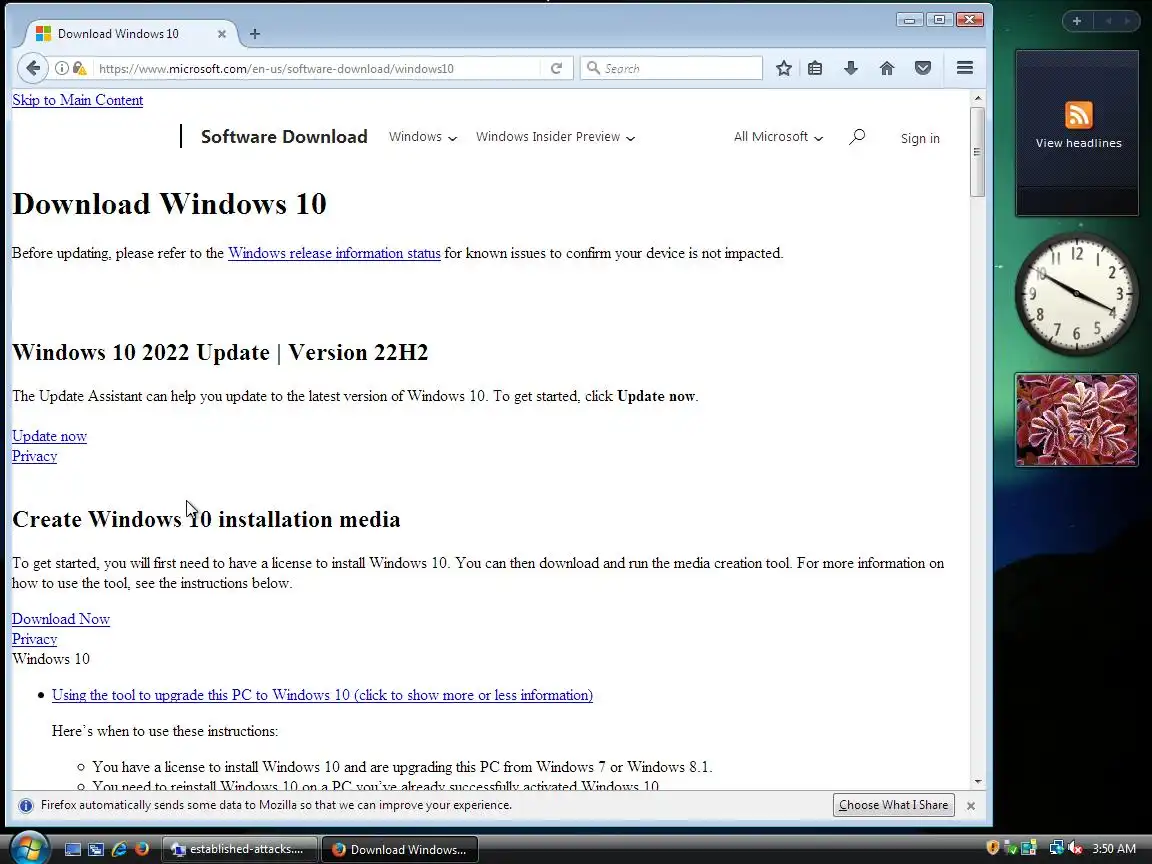Click inside the URL address bar

pyautogui.click(x=316, y=68)
